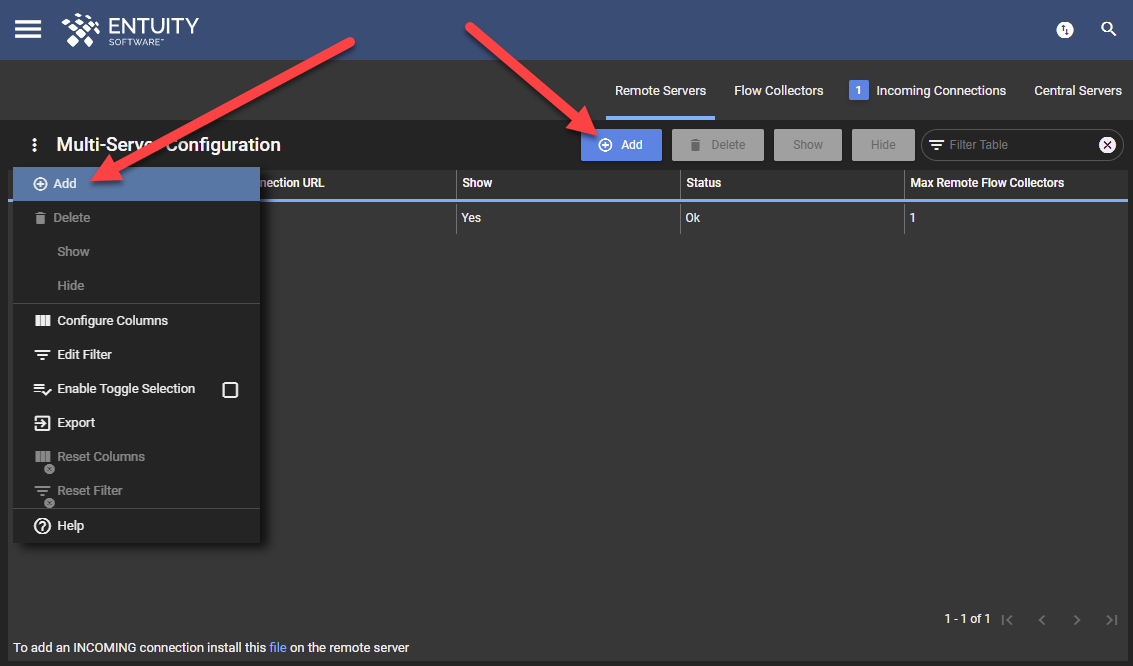Click the Delete toolbar button
The height and width of the screenshot is (666, 1133).
tap(718, 145)
